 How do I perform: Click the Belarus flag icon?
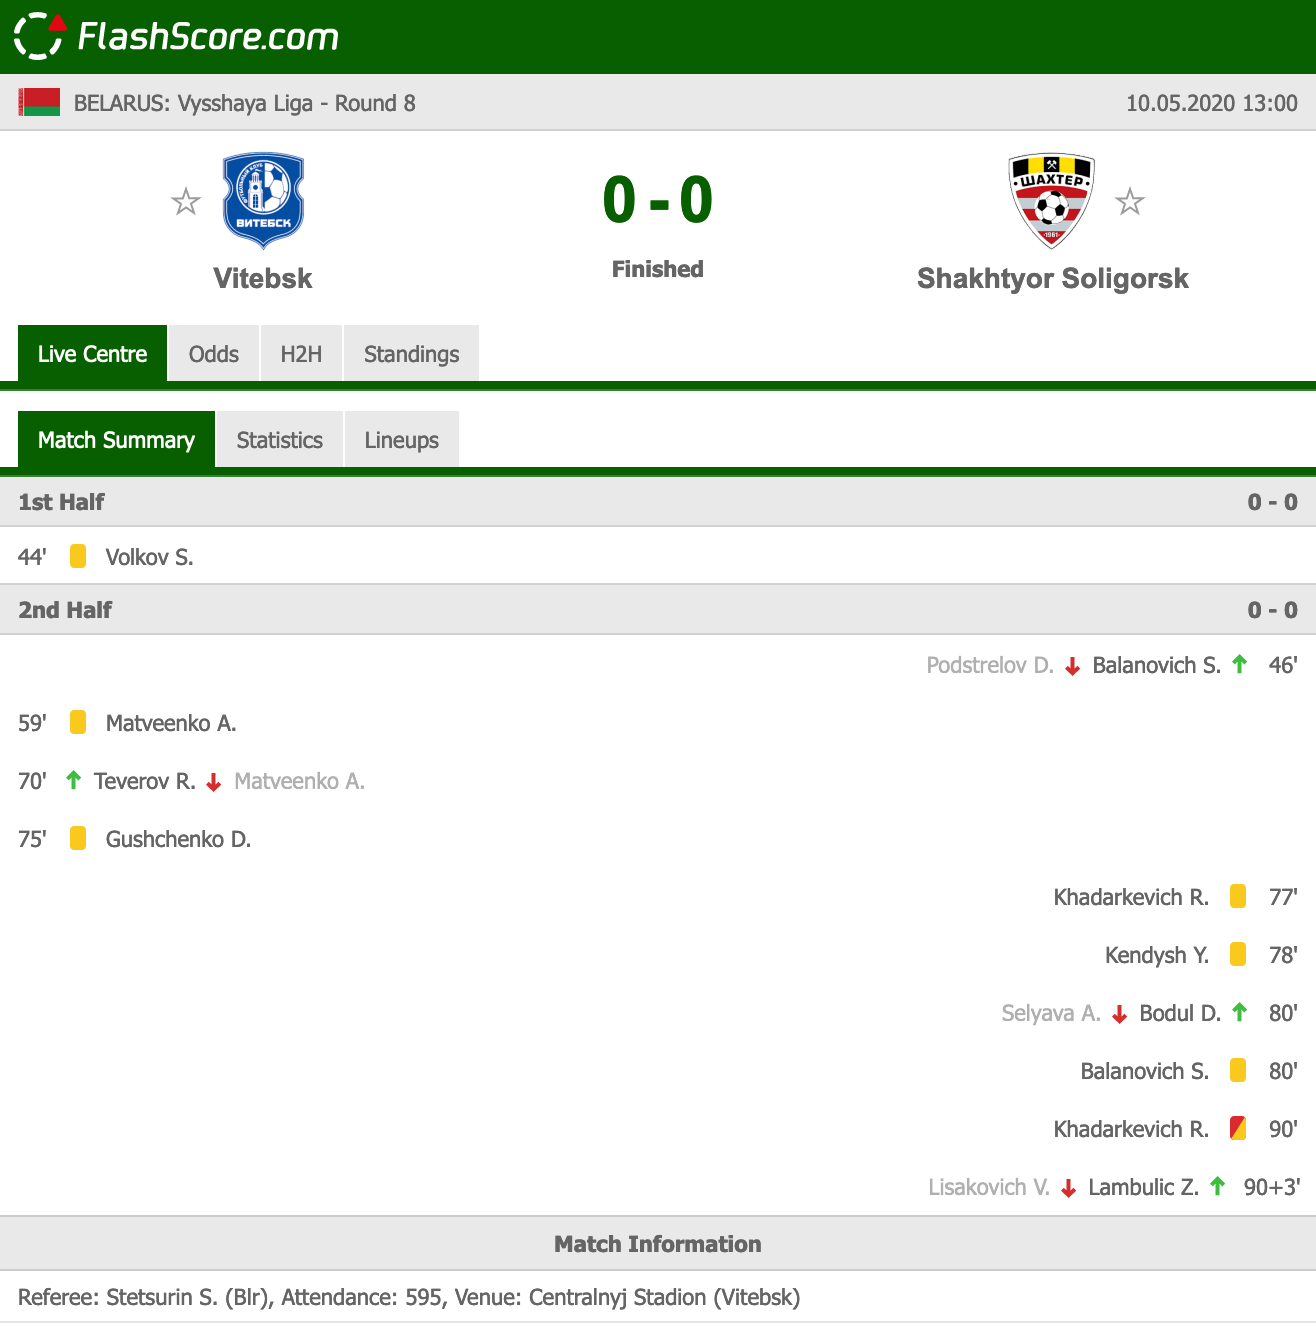coord(39,103)
